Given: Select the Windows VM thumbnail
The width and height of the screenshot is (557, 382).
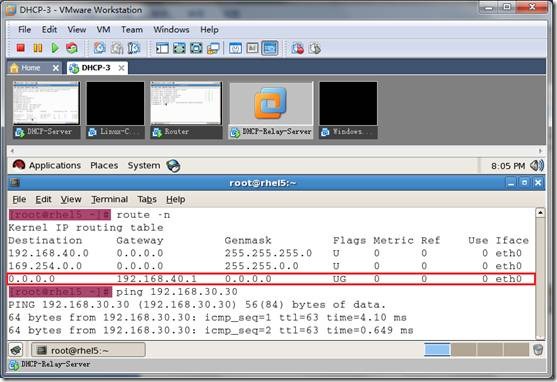Looking at the screenshot, I should 348,110.
